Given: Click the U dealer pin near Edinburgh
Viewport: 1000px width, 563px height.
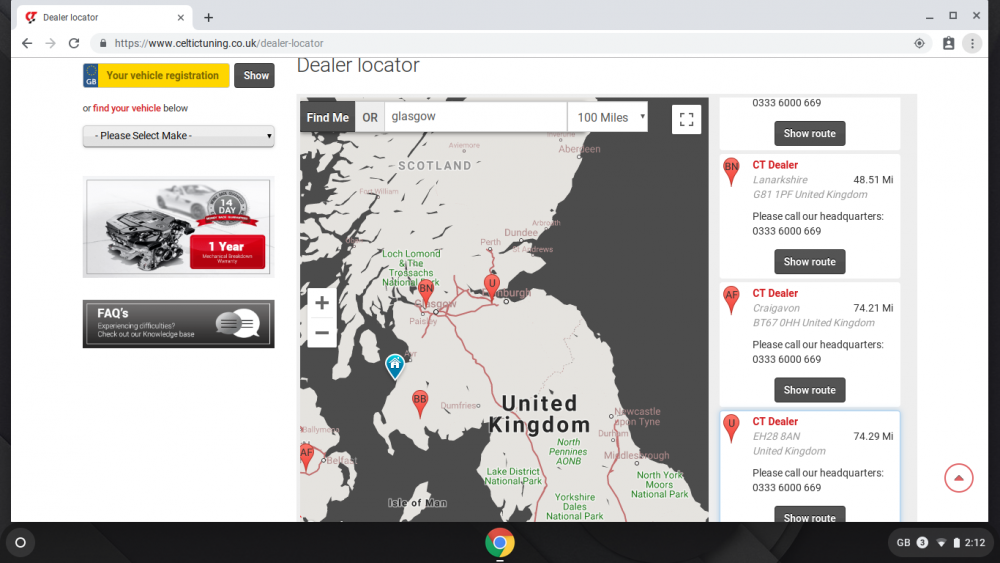Looking at the screenshot, I should pyautogui.click(x=491, y=286).
